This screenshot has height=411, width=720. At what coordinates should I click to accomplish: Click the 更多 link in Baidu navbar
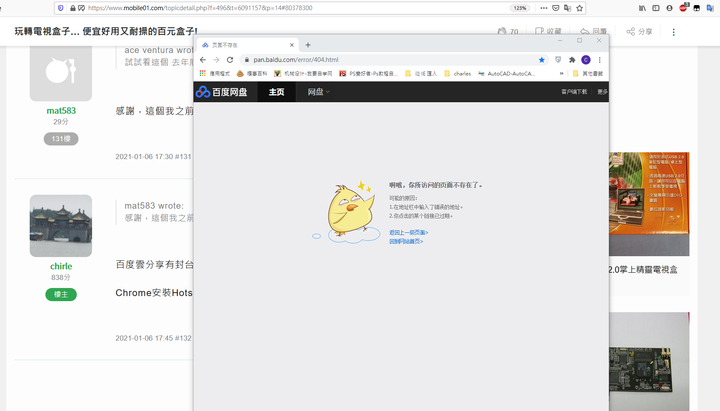click(x=602, y=92)
